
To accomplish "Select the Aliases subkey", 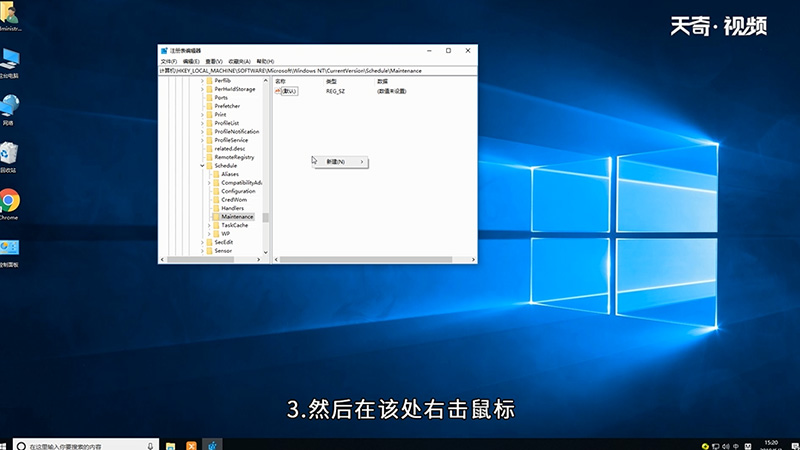I will [230, 174].
